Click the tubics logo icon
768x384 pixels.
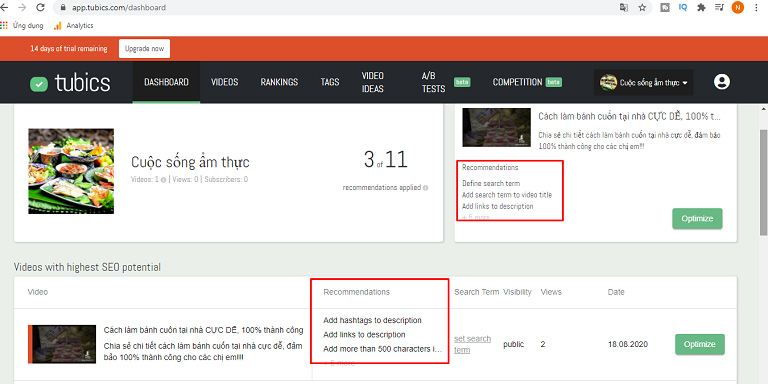(x=39, y=84)
